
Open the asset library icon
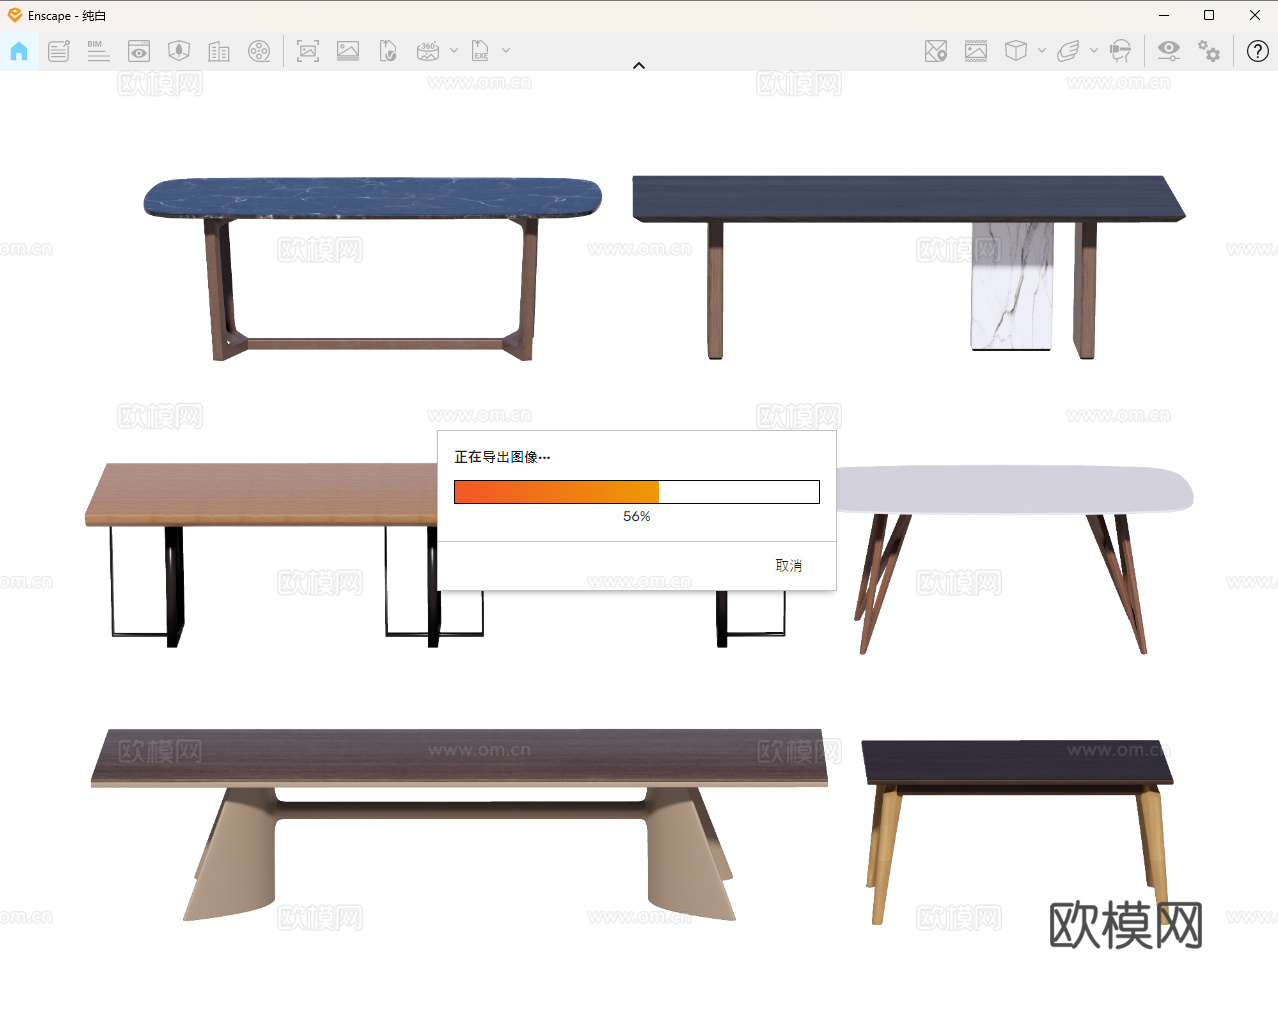179,51
